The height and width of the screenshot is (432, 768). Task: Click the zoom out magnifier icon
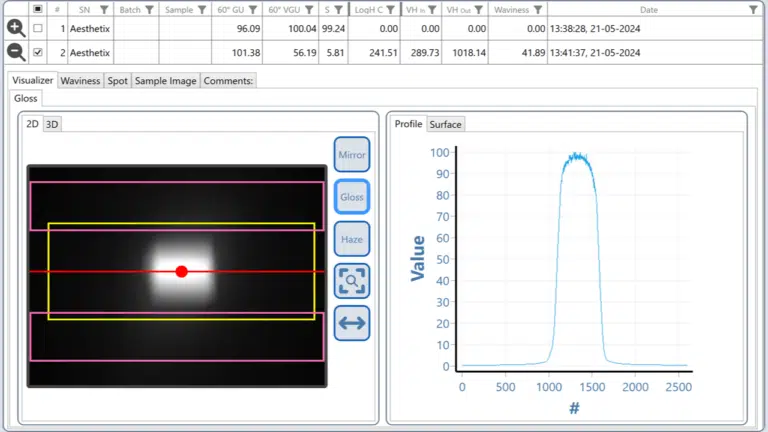pyautogui.click(x=16, y=53)
